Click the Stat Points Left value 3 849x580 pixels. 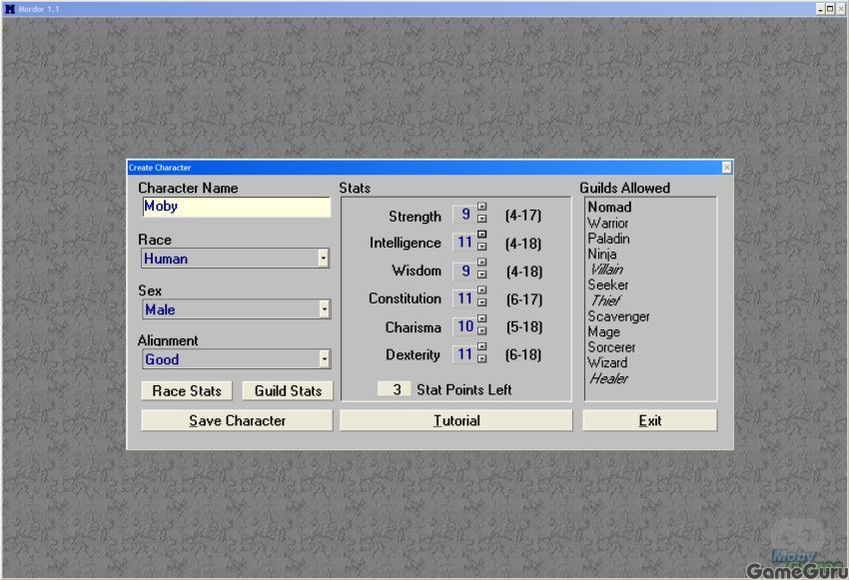point(394,389)
